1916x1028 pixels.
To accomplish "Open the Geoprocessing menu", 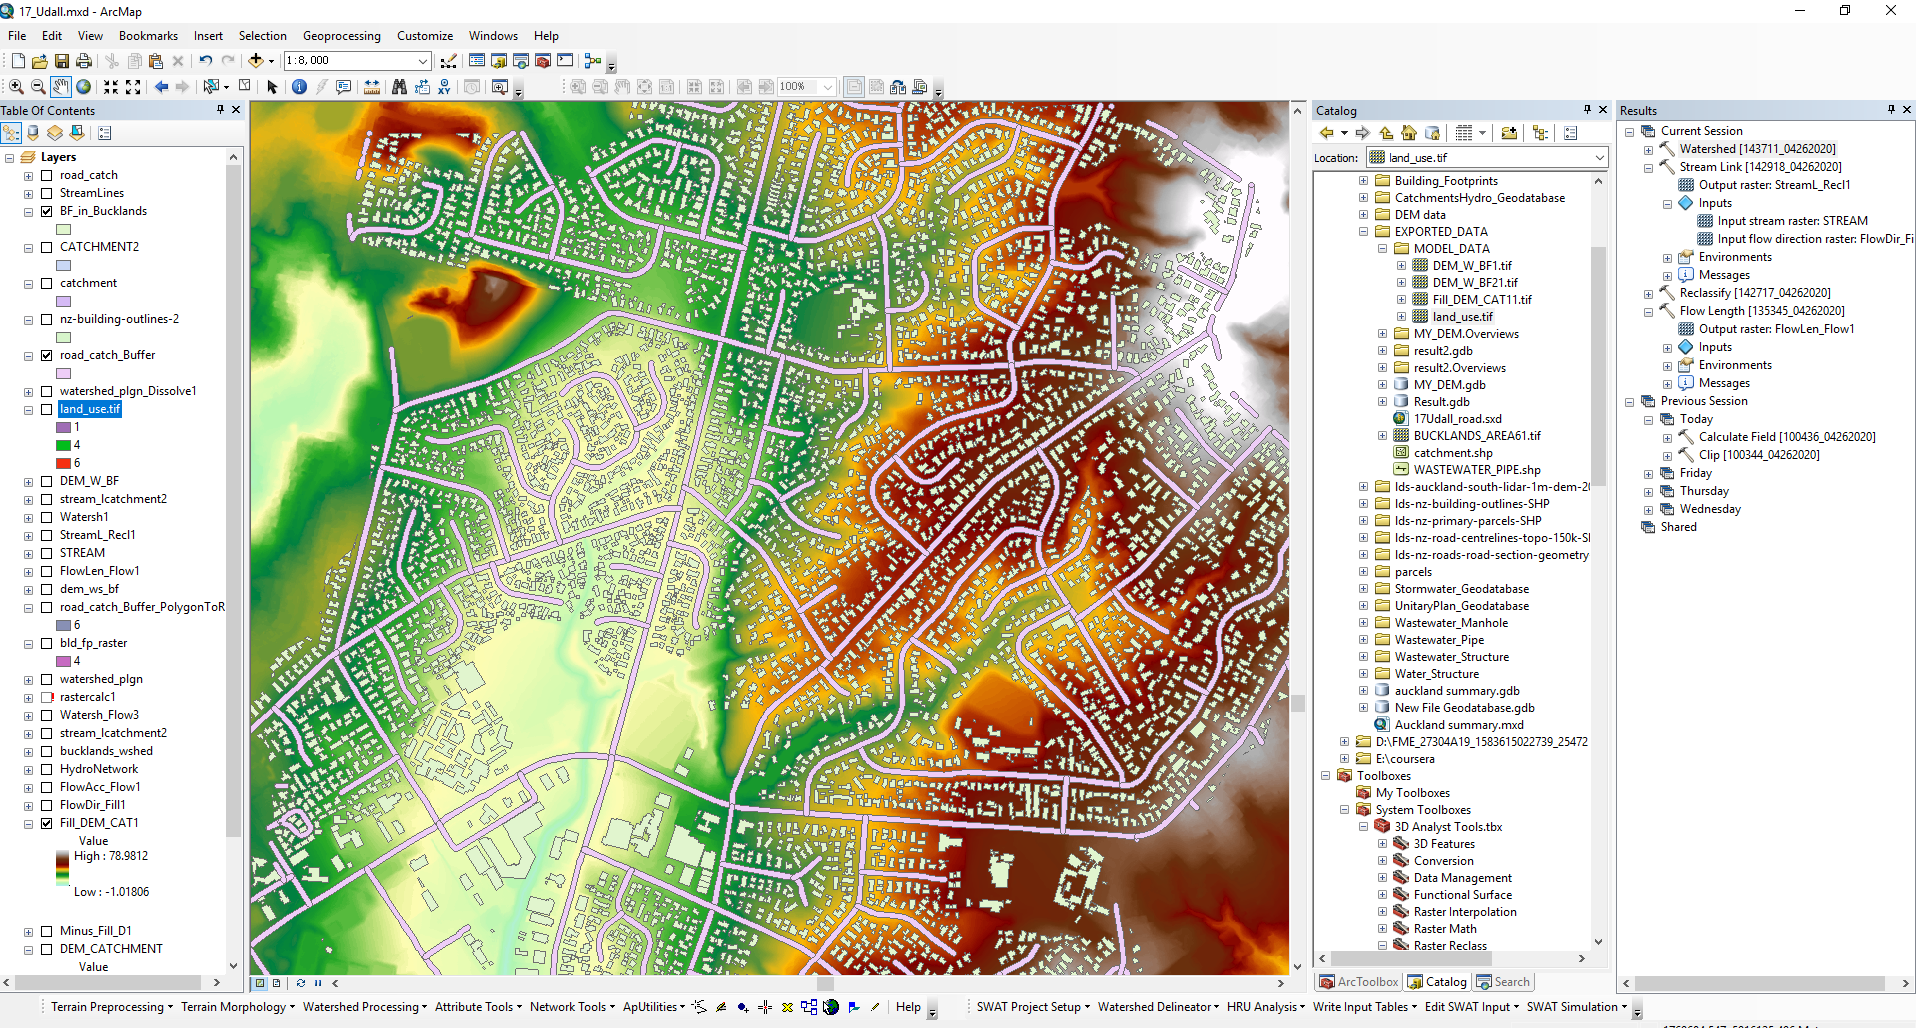I will click(341, 36).
